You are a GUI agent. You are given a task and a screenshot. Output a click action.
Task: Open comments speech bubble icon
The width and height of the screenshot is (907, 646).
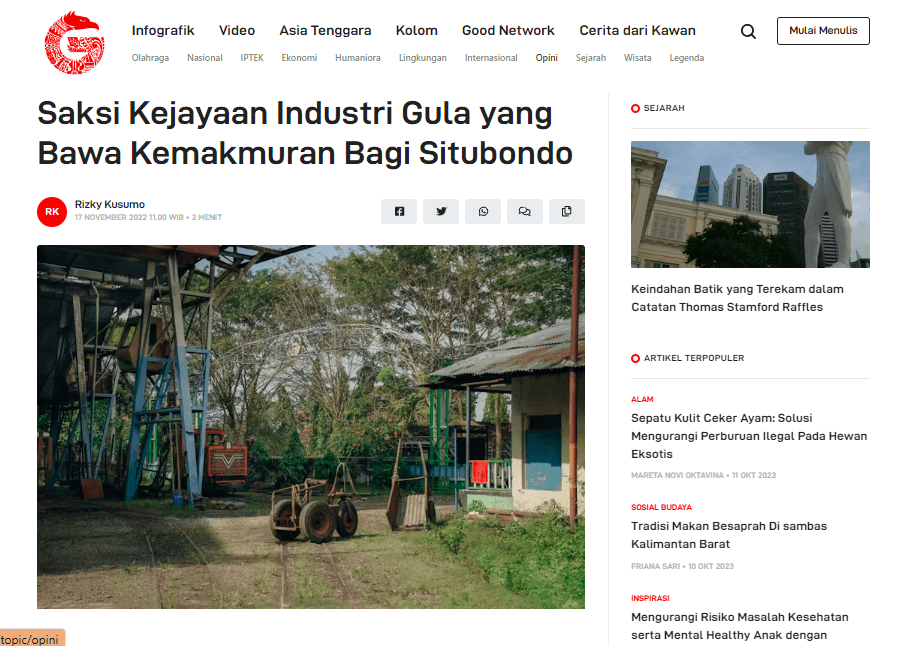[x=525, y=211]
